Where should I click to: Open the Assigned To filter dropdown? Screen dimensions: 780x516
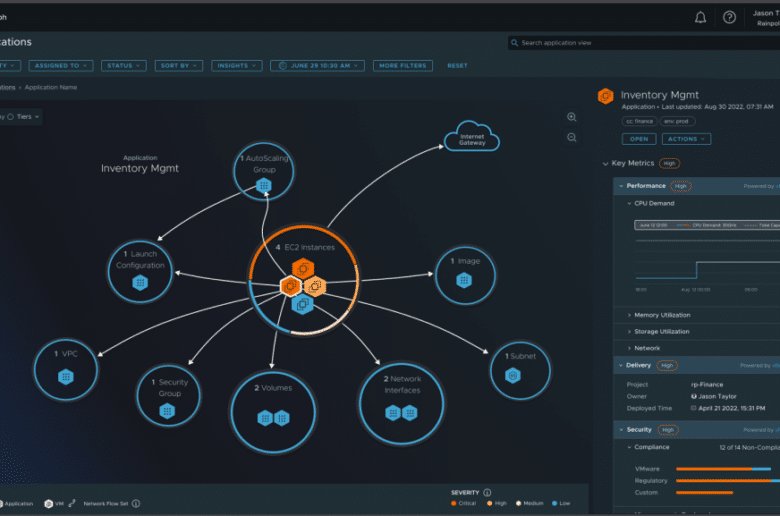tap(61, 66)
